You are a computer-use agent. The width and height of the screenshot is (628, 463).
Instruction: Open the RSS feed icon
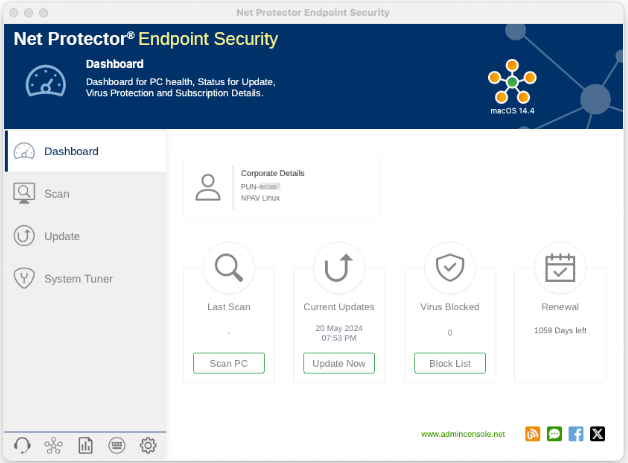click(x=532, y=434)
